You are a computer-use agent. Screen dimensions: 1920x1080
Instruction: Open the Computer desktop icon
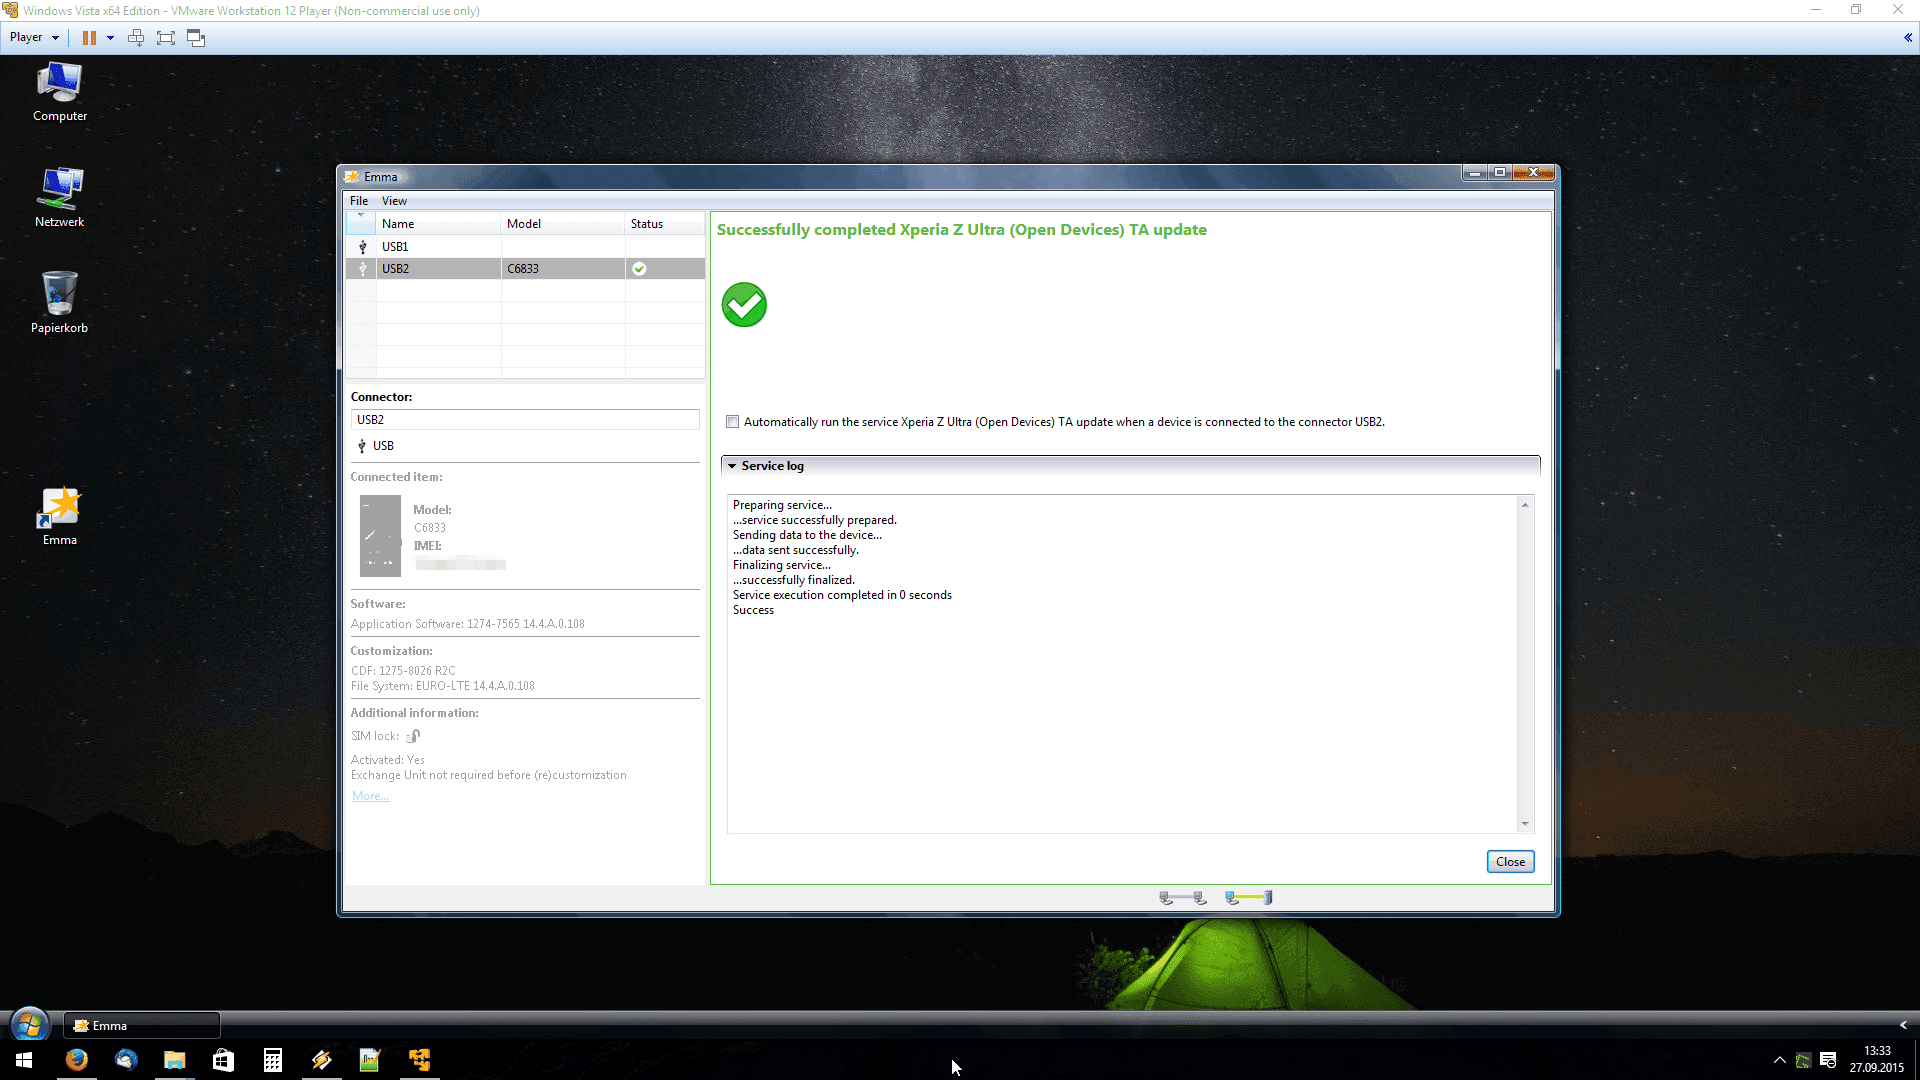point(59,92)
